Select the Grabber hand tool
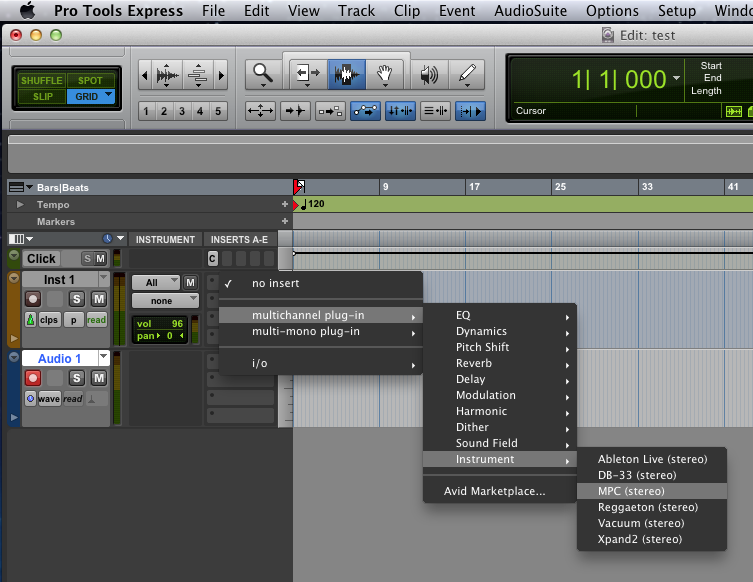Screen dimensions: 753x582 point(383,74)
